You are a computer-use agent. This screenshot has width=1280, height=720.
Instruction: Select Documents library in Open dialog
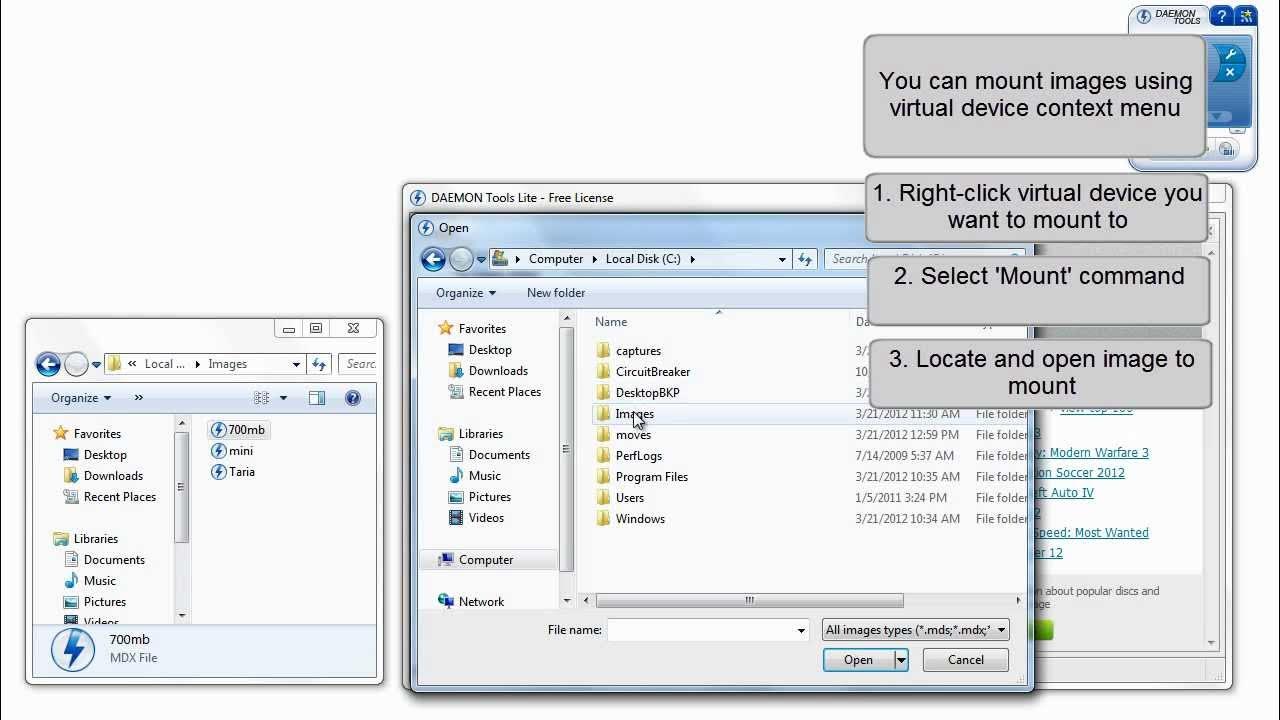(x=499, y=455)
